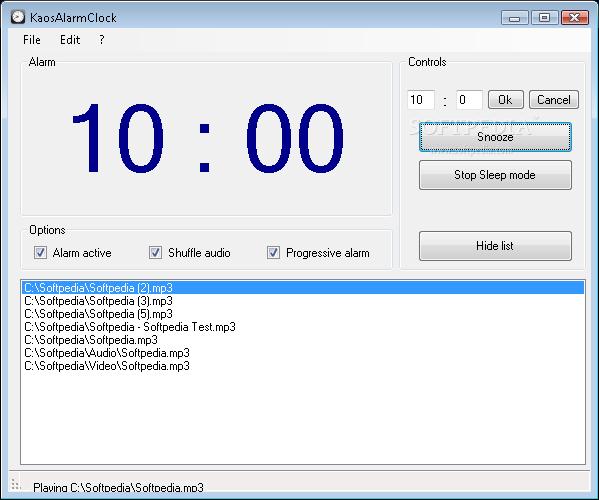Select Softpedia (5).mp3 in the playlist

tap(303, 314)
